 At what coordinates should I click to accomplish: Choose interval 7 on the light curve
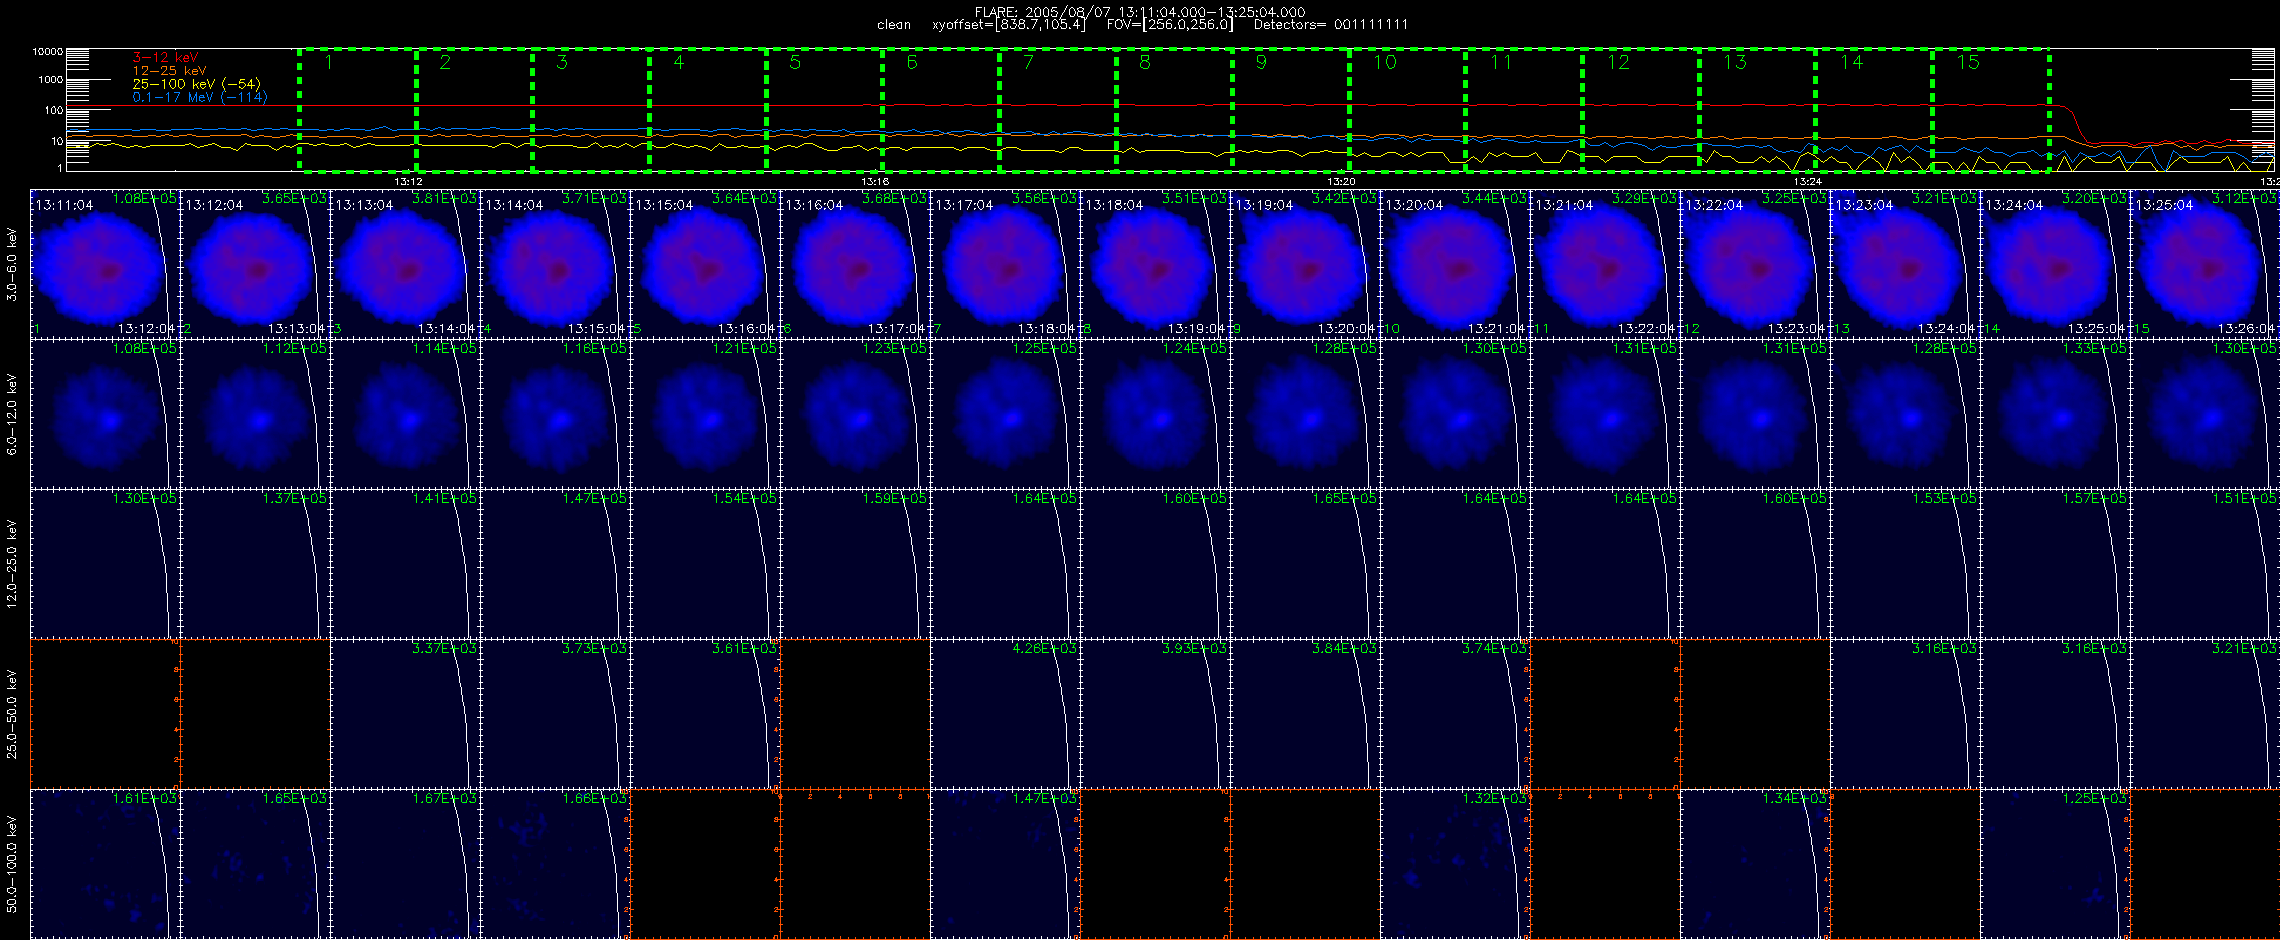click(x=1057, y=110)
